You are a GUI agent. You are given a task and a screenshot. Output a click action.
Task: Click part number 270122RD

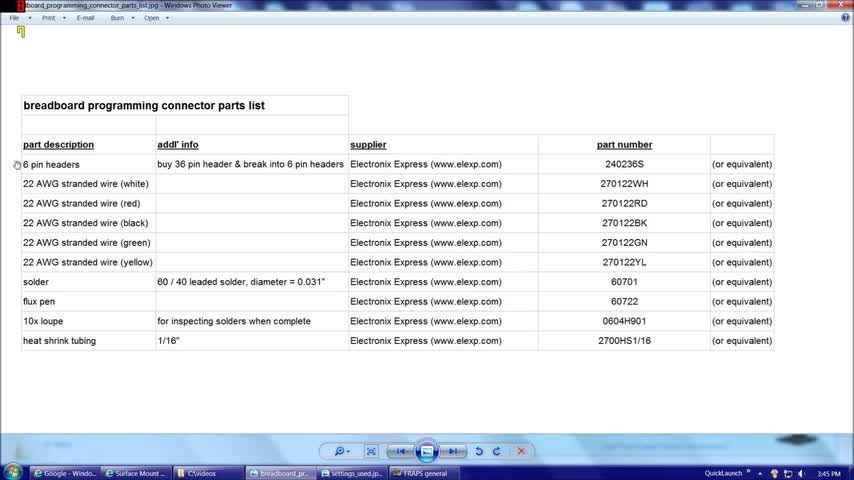(x=624, y=204)
